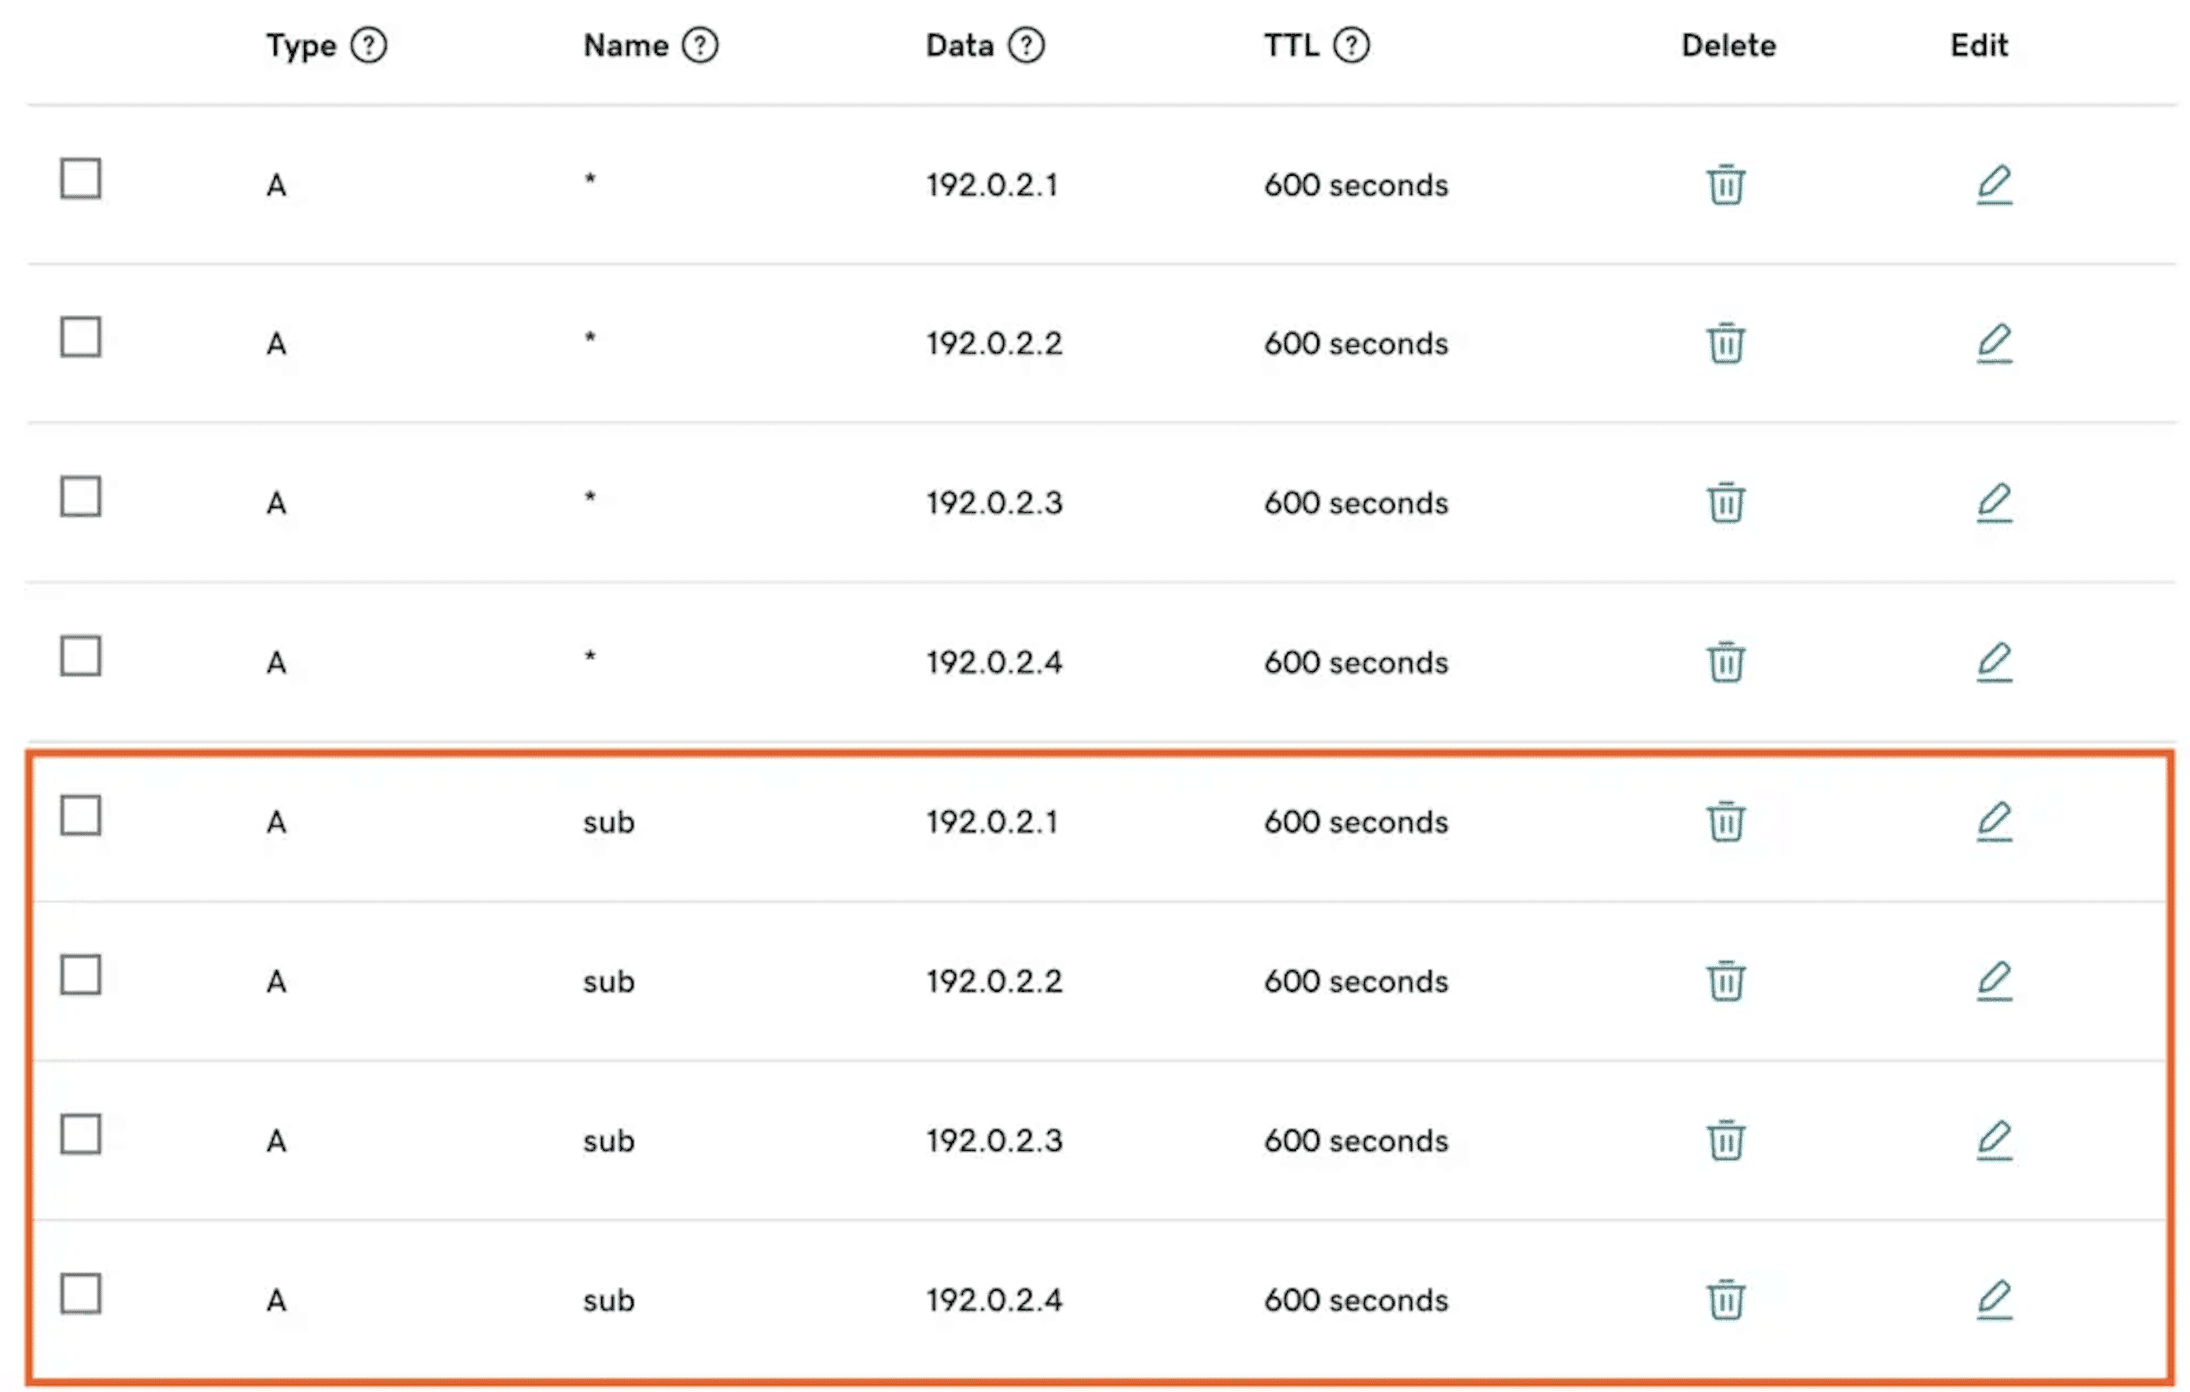Delete wildcard A record pointing to 192.0.2.1
2190x1392 pixels.
1725,185
